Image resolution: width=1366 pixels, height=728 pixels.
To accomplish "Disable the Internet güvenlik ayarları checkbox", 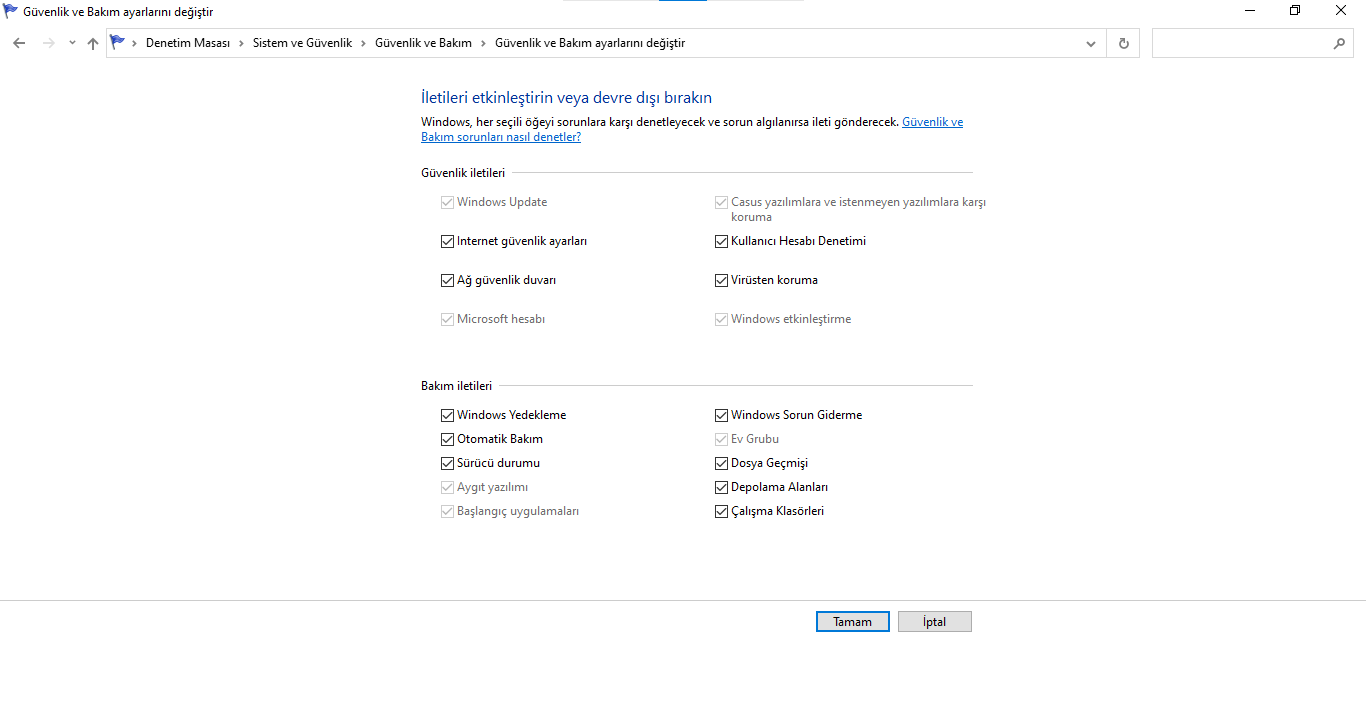I will click(447, 240).
